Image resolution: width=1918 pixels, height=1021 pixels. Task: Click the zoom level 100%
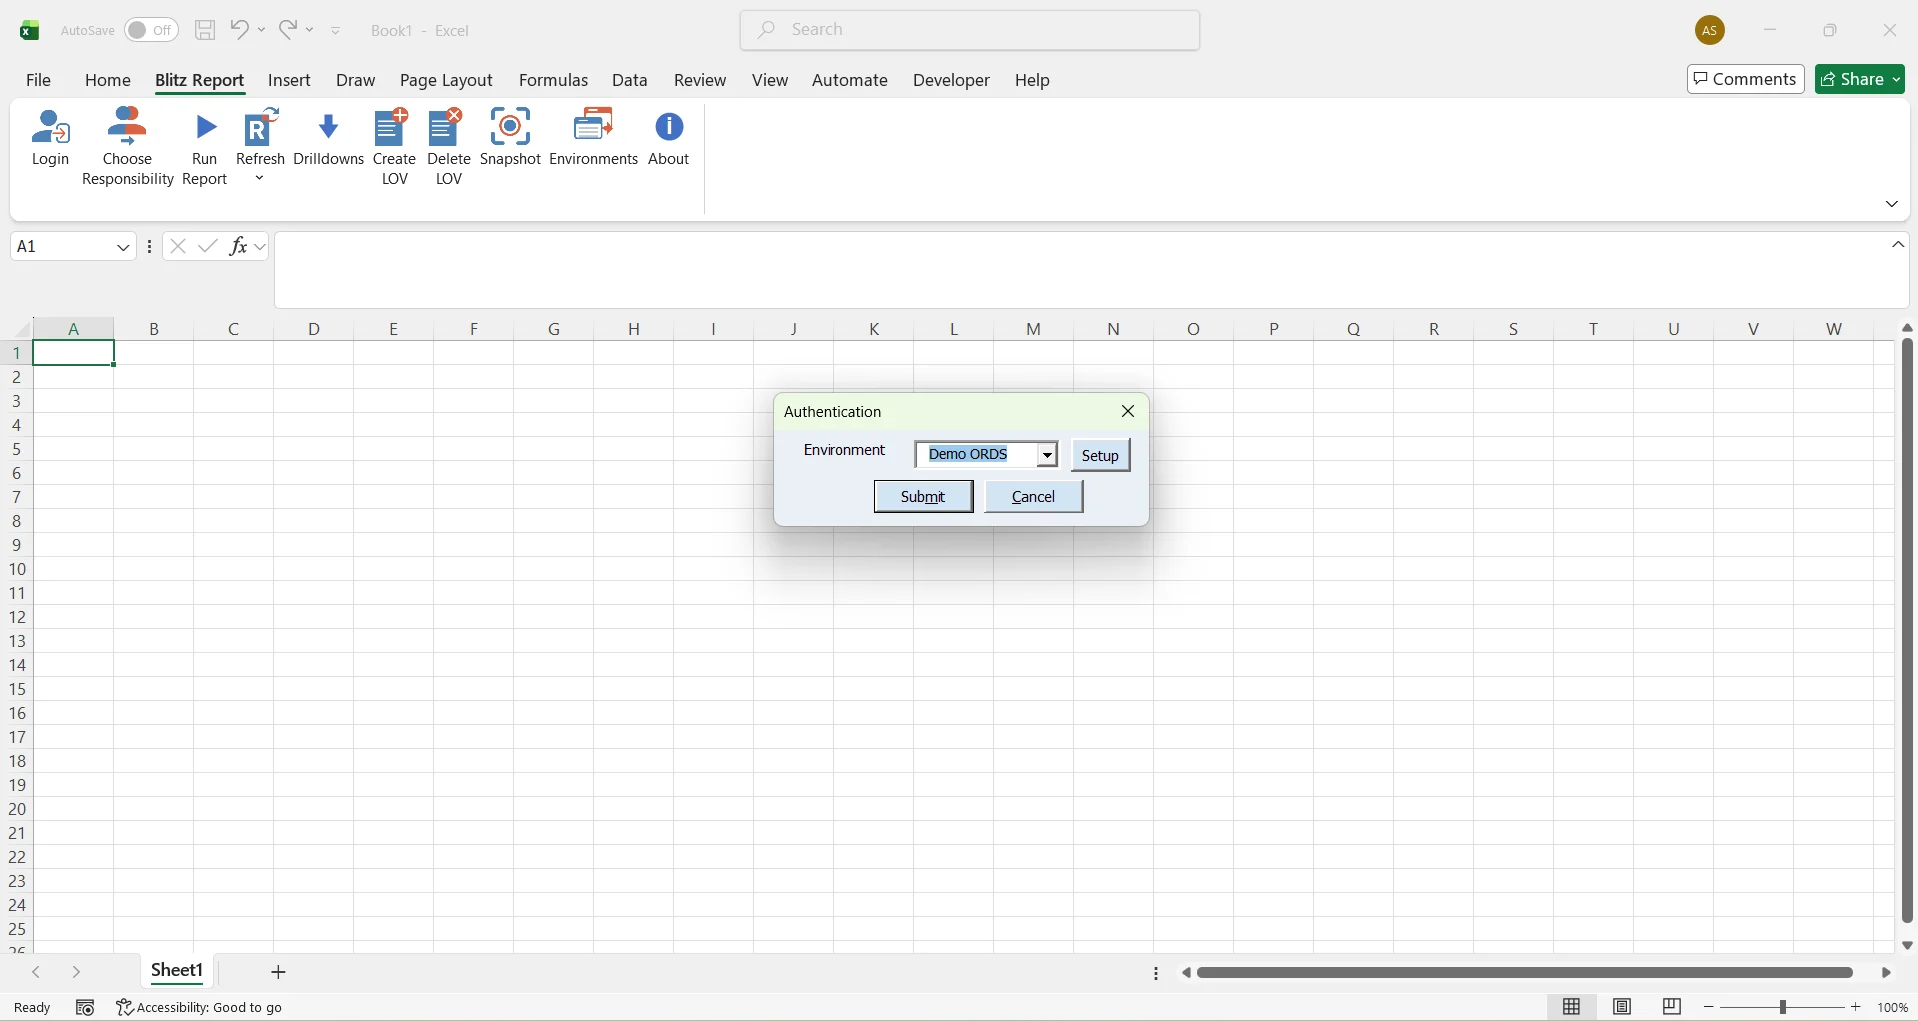1893,1008
